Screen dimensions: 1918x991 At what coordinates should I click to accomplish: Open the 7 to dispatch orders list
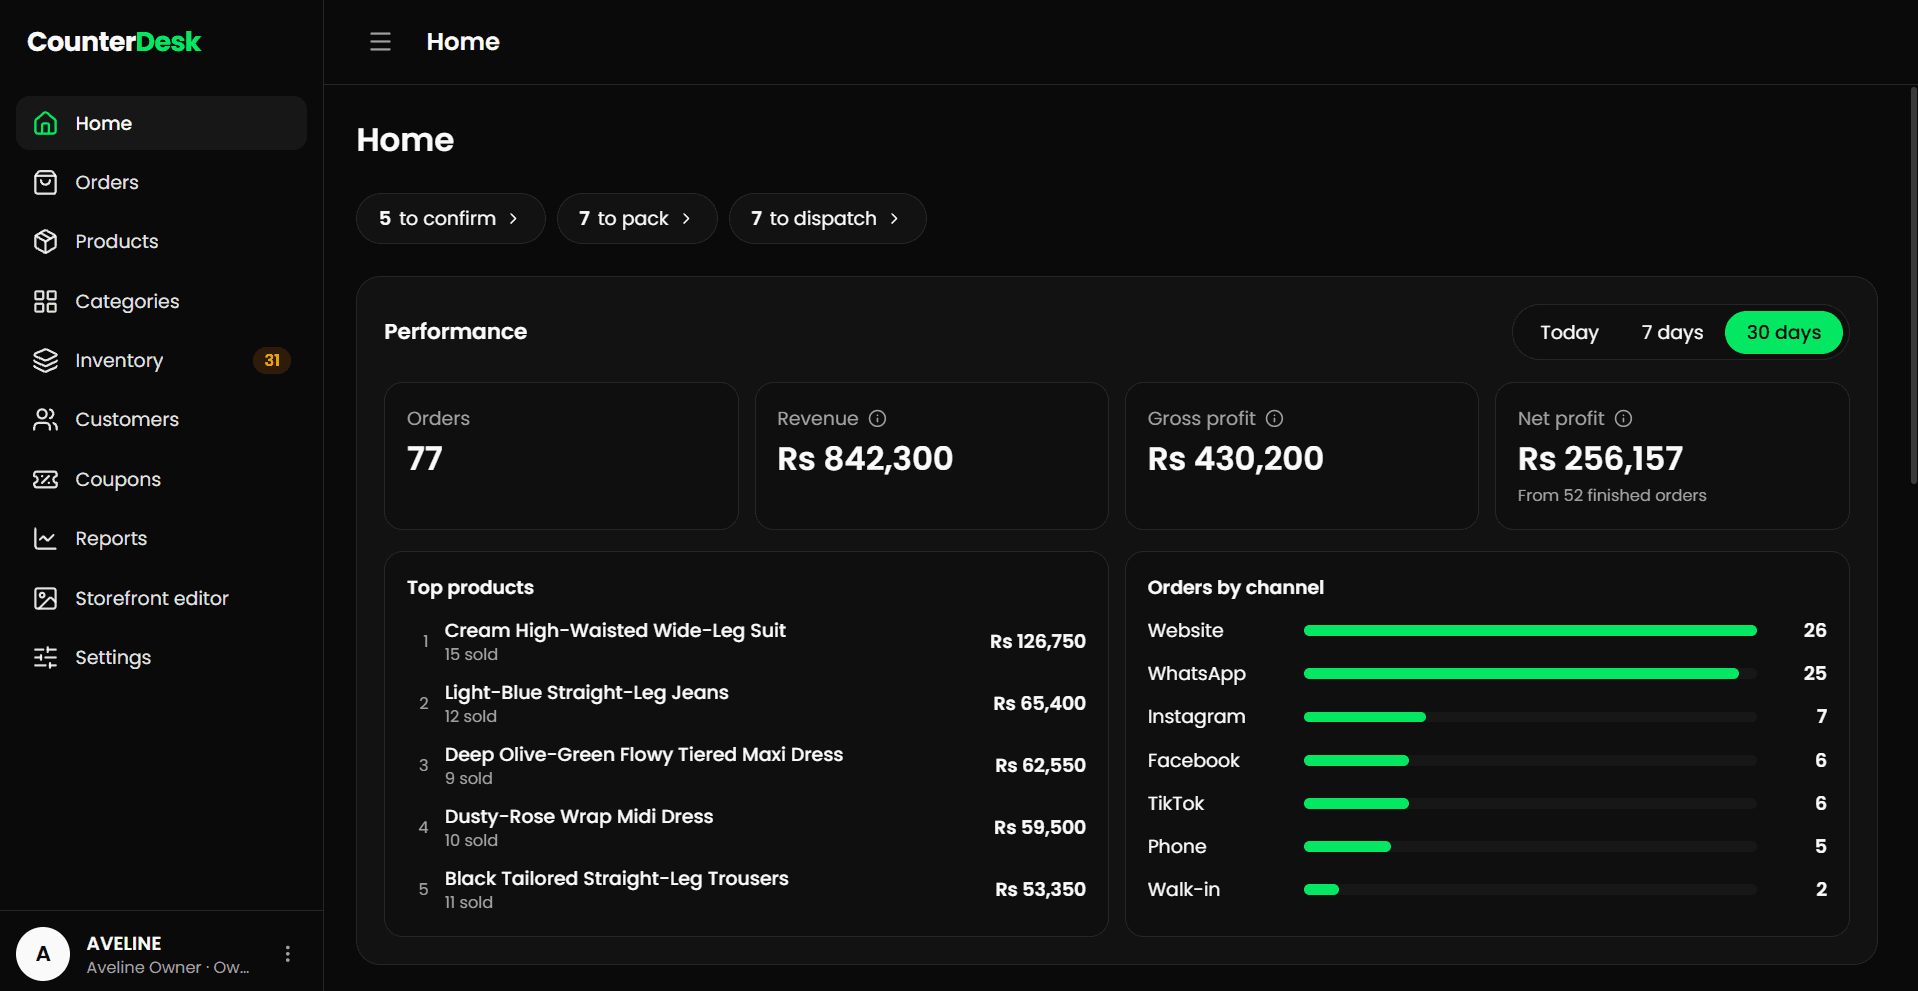827,218
